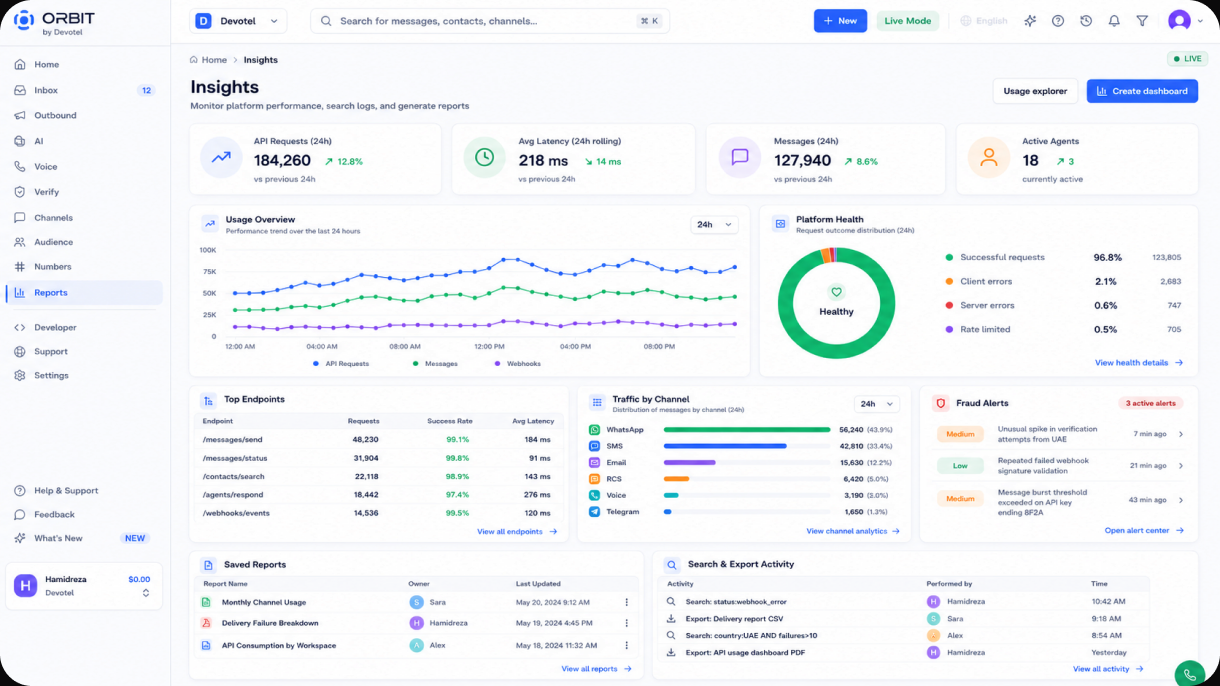Click the Support globe icon in sidebar
This screenshot has width=1220, height=686.
[x=20, y=352]
